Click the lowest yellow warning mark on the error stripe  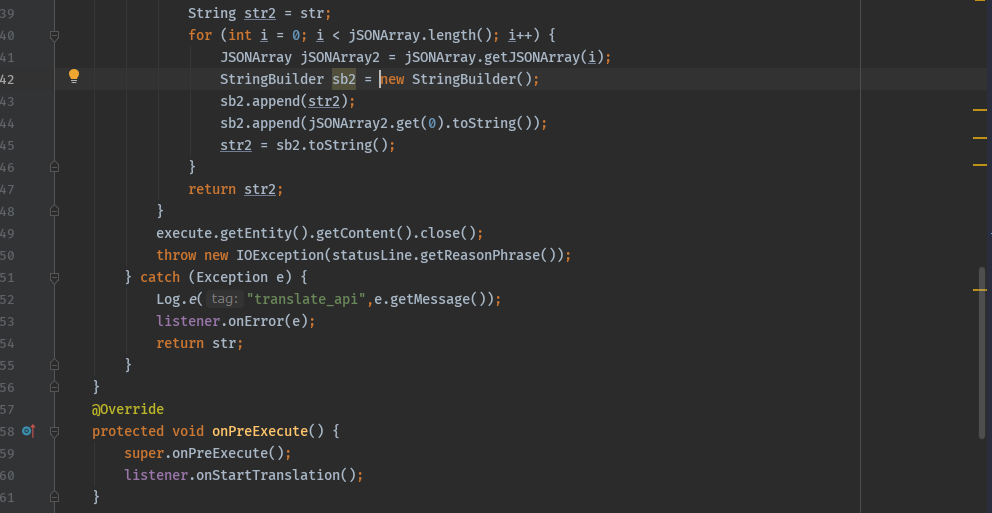pyautogui.click(x=980, y=290)
